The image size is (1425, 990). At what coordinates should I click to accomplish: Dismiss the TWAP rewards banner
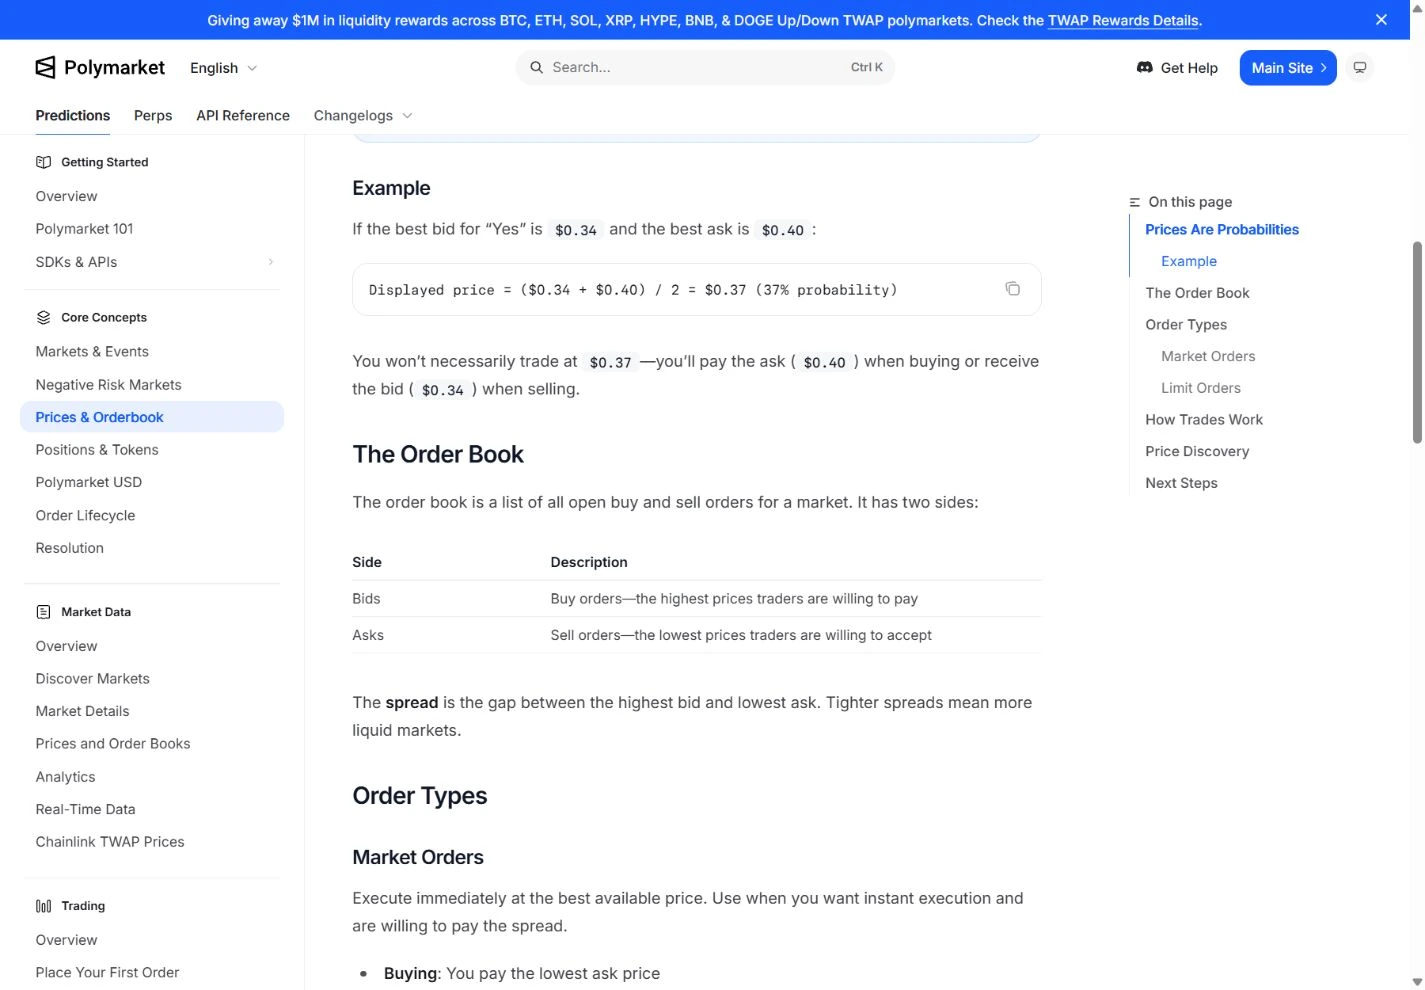[1381, 20]
